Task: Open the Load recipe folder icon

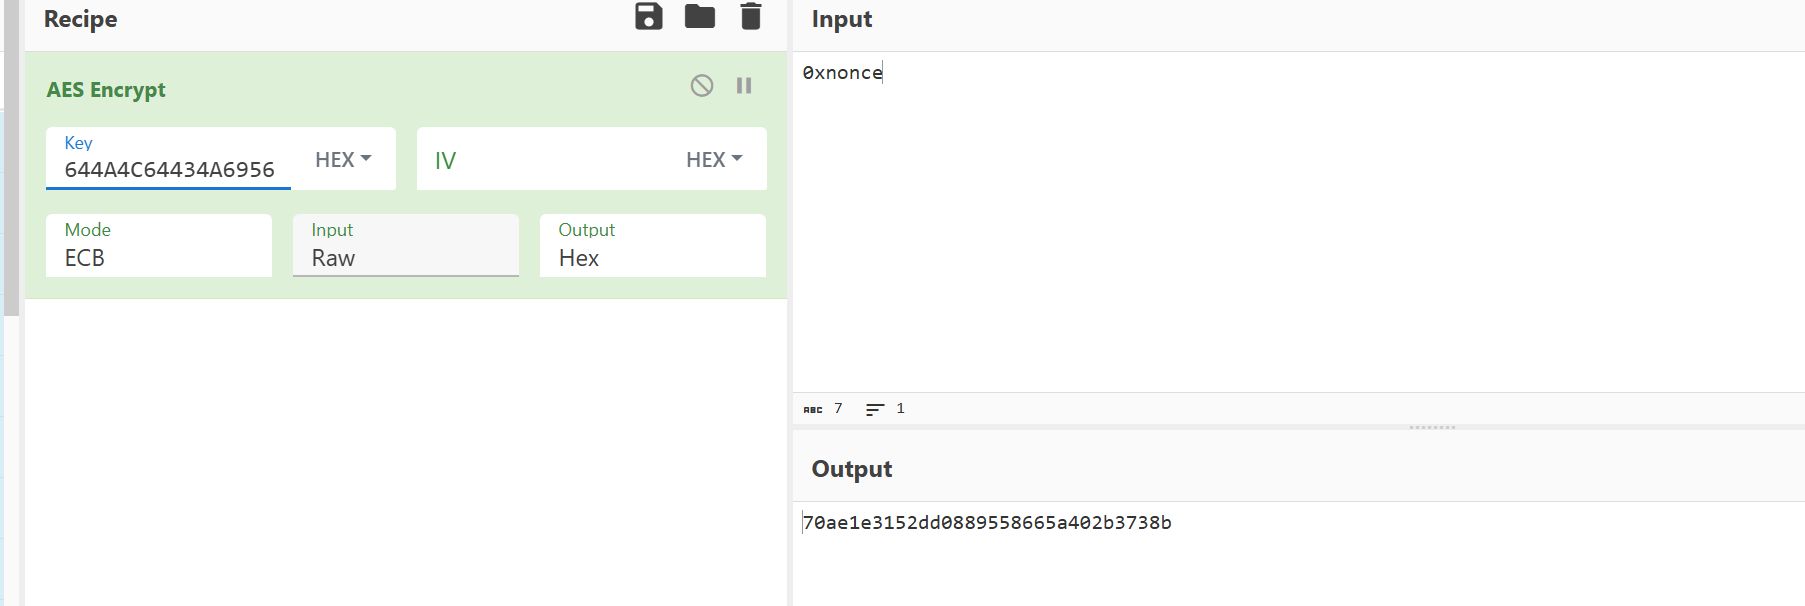Action: point(699,17)
